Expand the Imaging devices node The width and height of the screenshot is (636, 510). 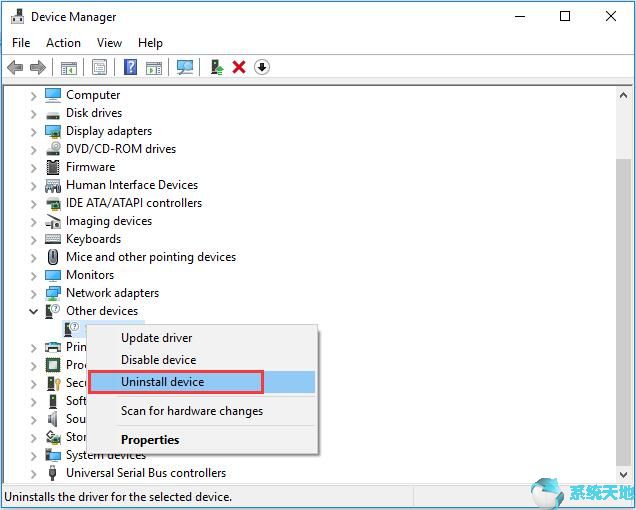tap(33, 222)
